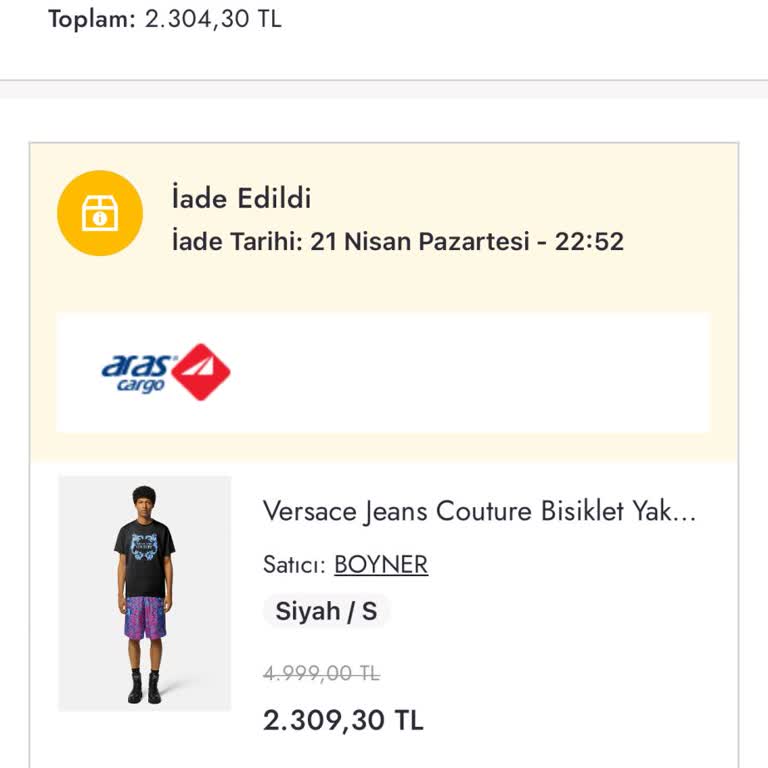The image size is (768, 768).
Task: Click the İade Tarihi date line
Action: click(397, 241)
